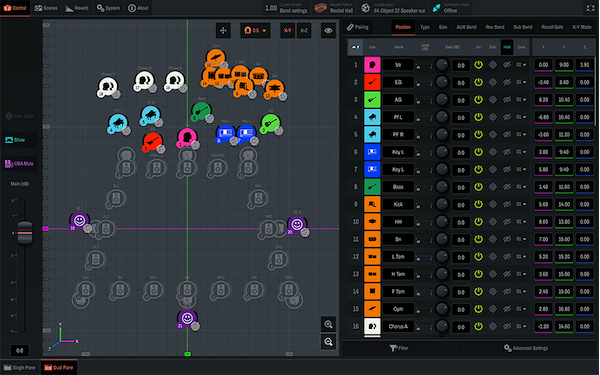Select the red electric guitar object on map
Image resolution: width=600 pixels, height=375 pixels.
tap(152, 142)
